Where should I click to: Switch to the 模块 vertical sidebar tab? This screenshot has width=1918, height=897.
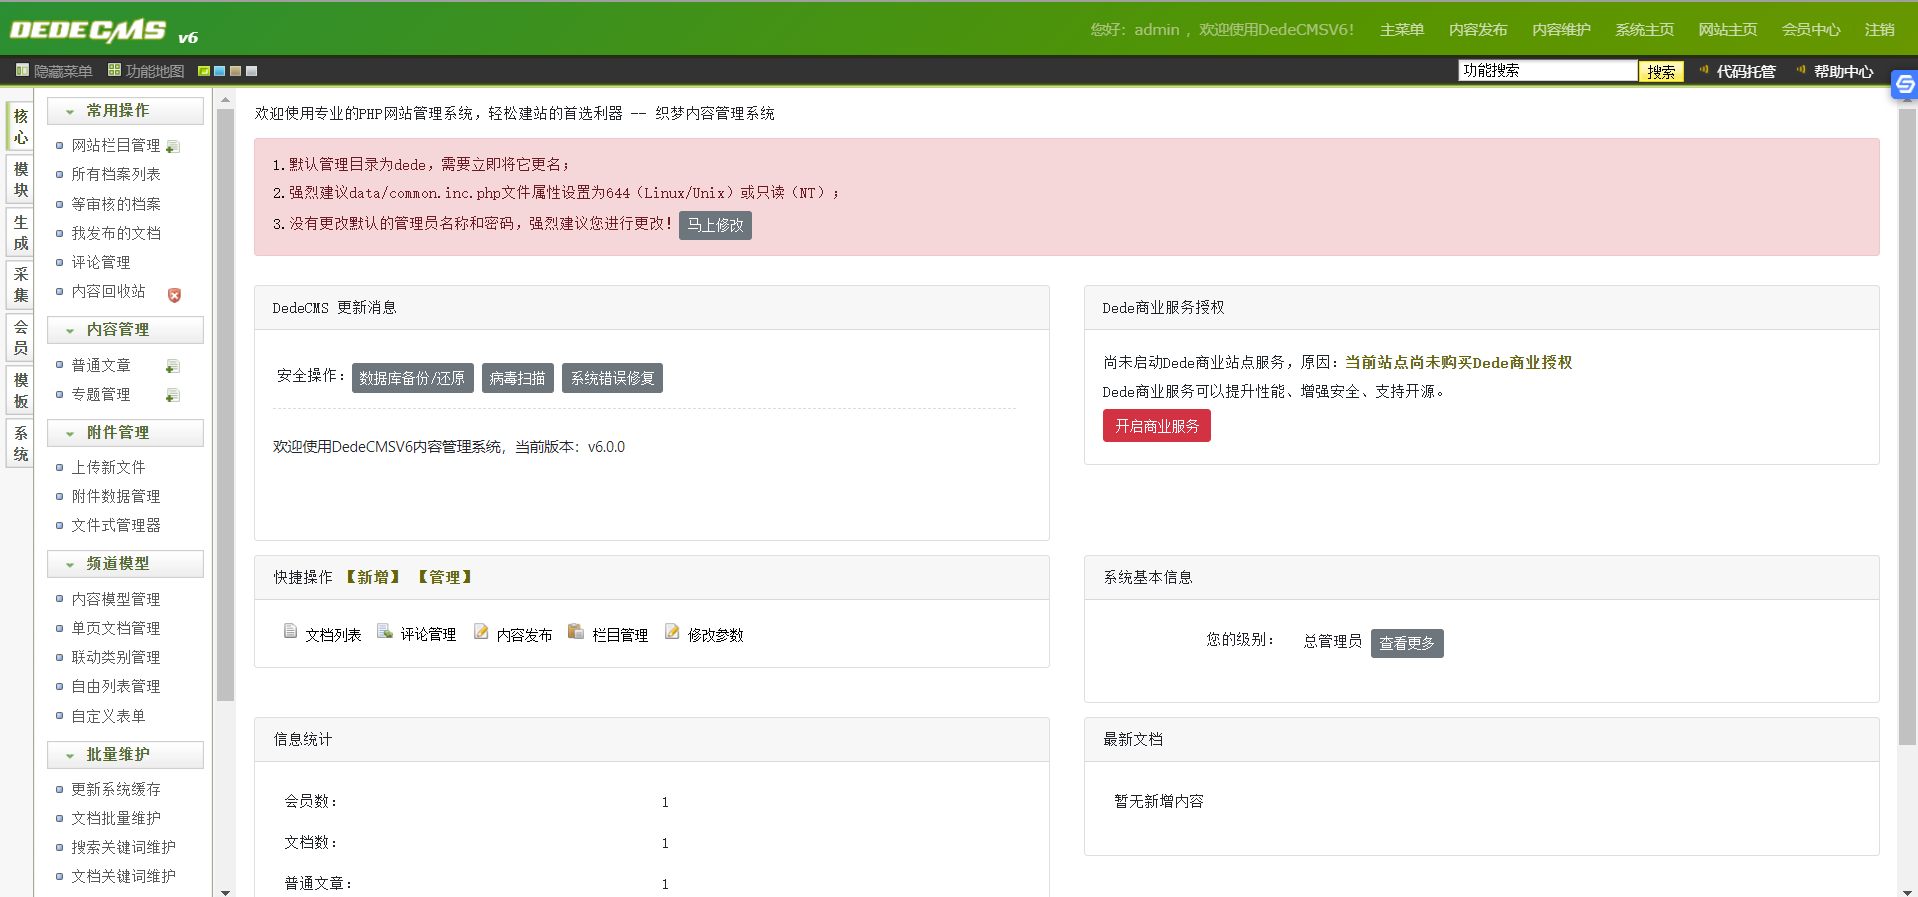(x=20, y=180)
